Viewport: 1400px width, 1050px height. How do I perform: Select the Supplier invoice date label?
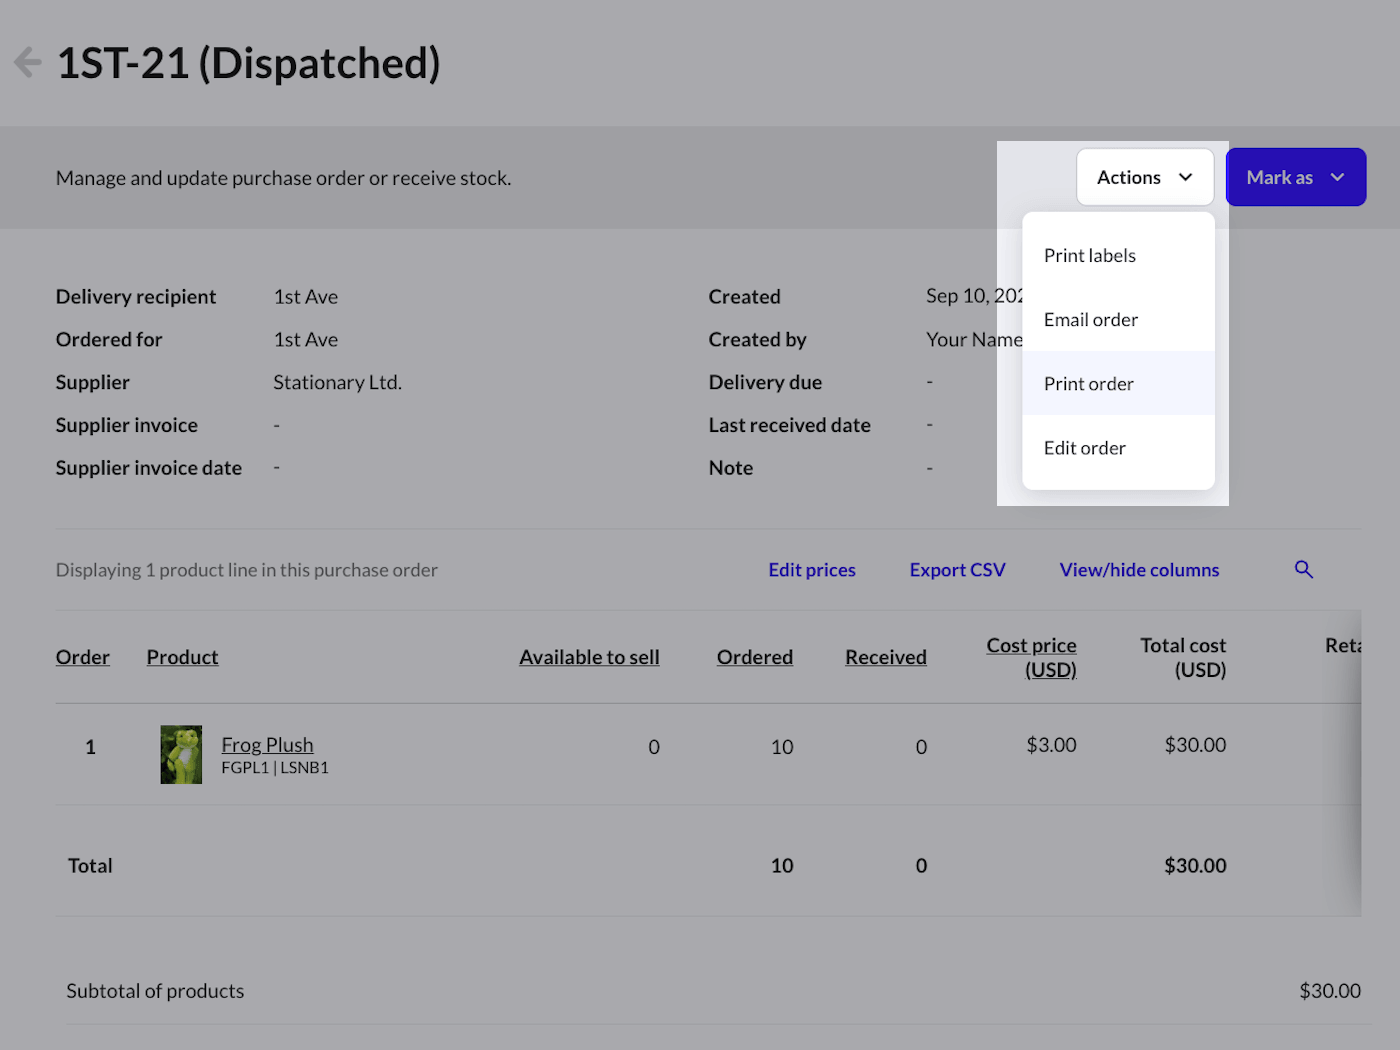[149, 468]
